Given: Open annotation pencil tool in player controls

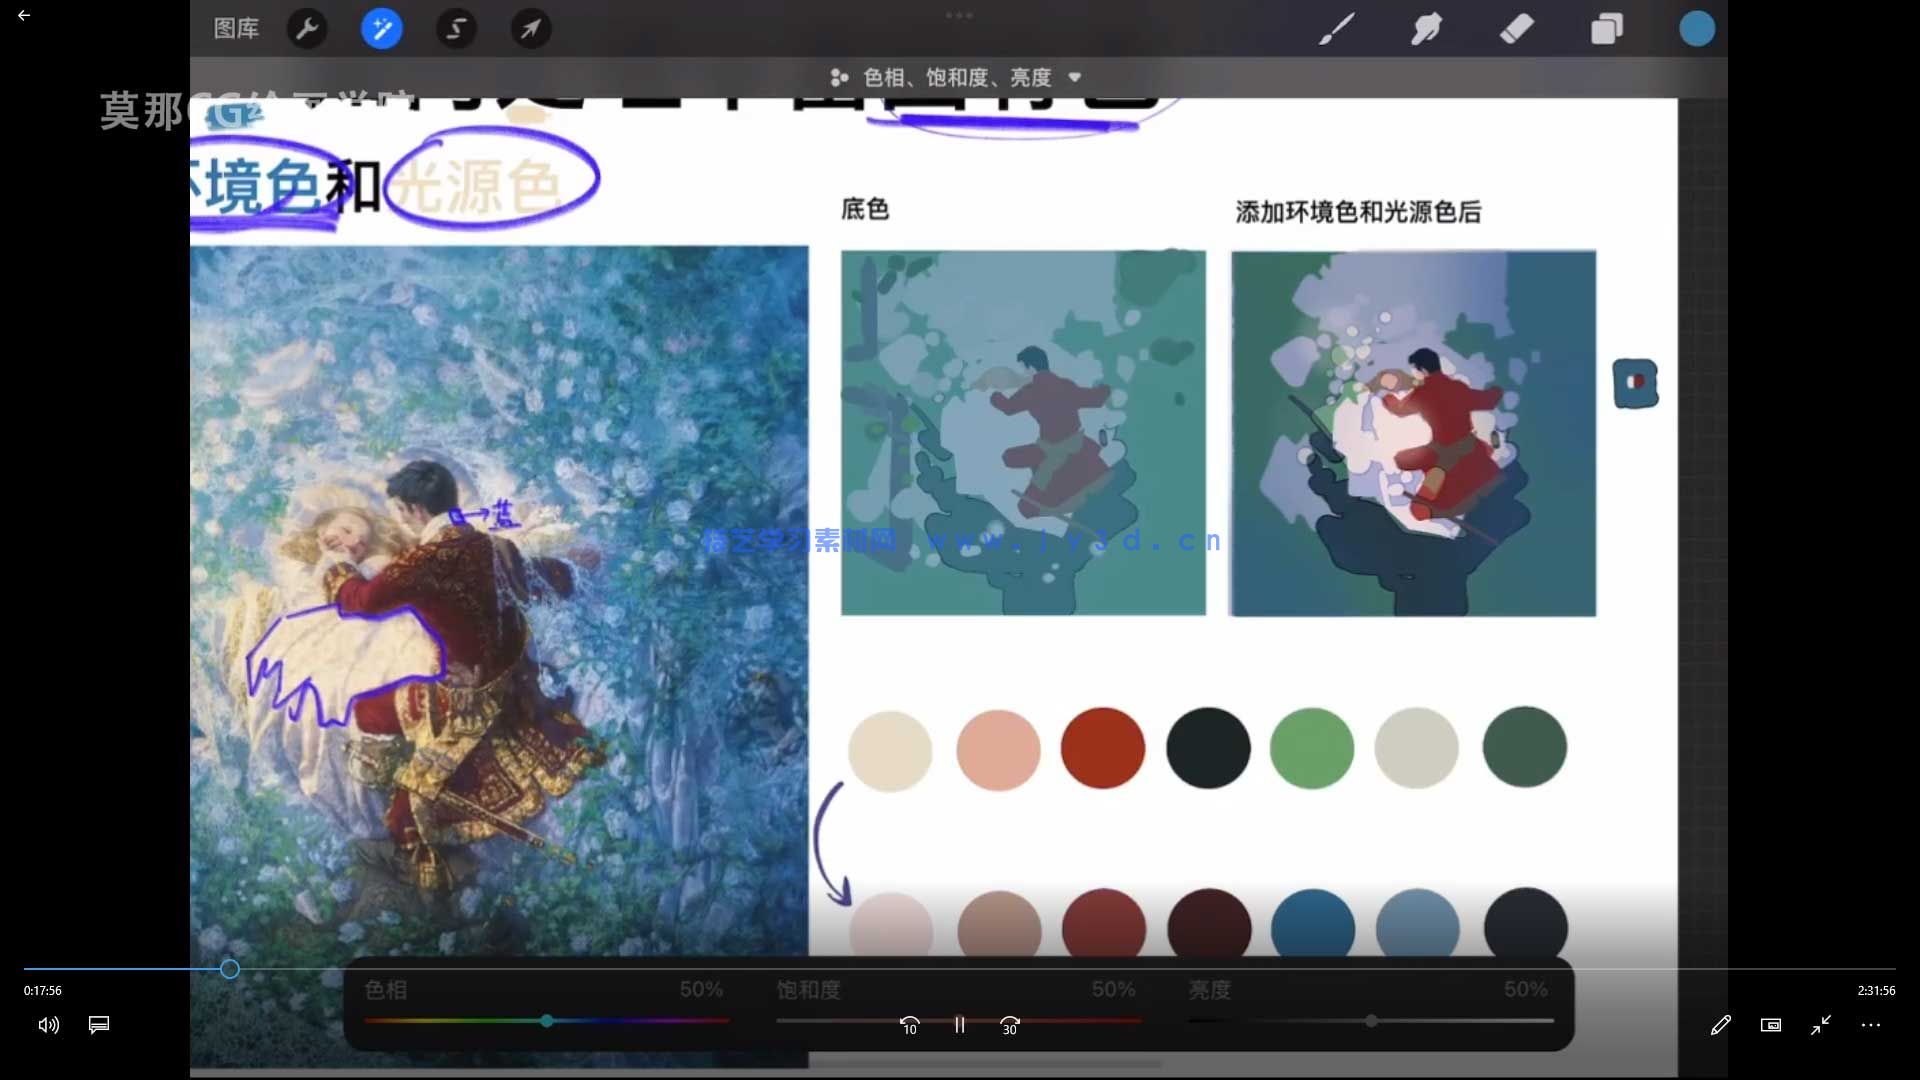Looking at the screenshot, I should pos(1721,1025).
